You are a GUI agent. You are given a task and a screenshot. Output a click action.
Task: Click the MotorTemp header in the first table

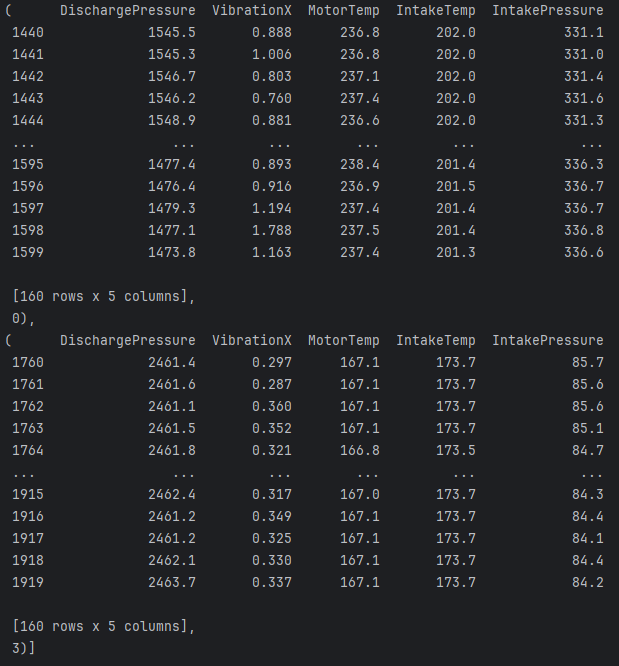[x=343, y=11]
